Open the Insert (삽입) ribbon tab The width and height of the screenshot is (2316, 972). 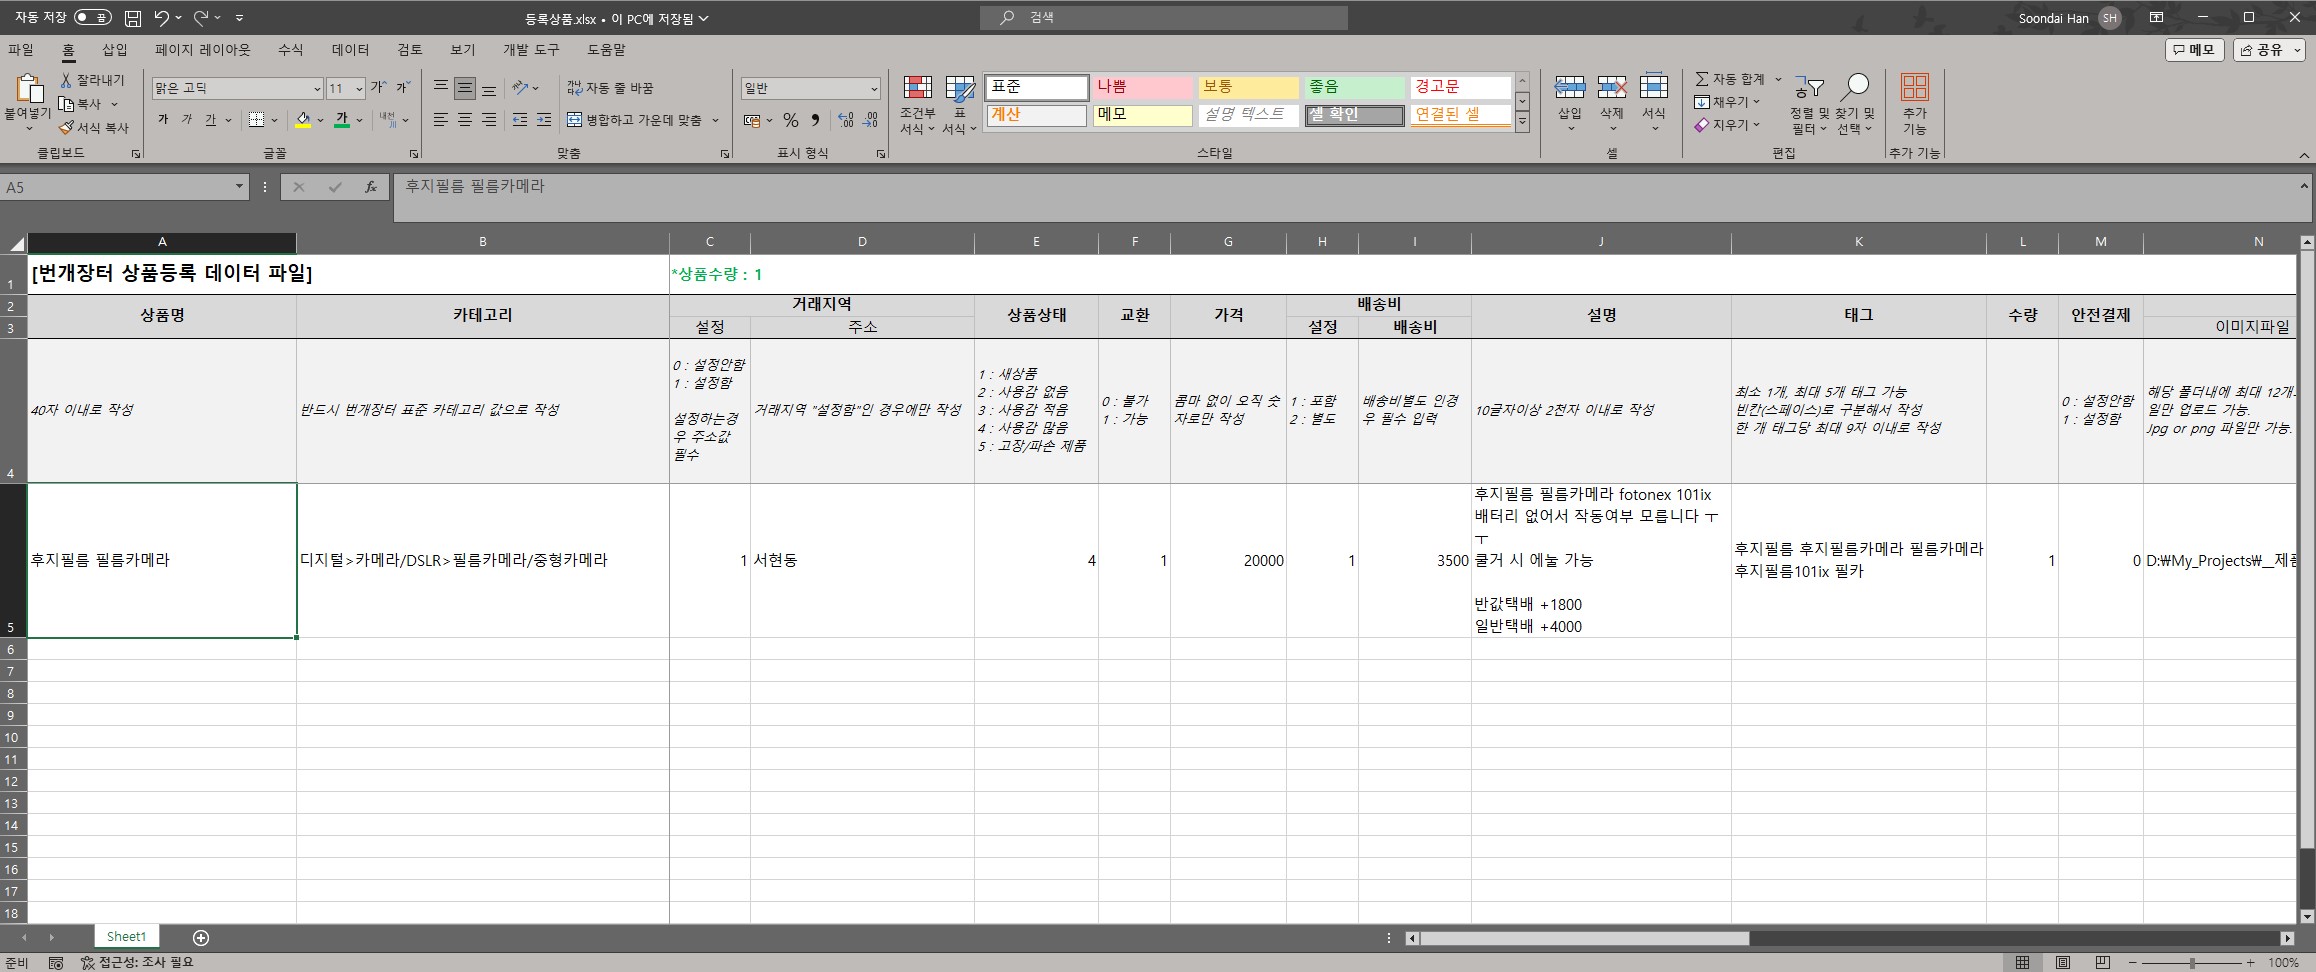tap(115, 50)
